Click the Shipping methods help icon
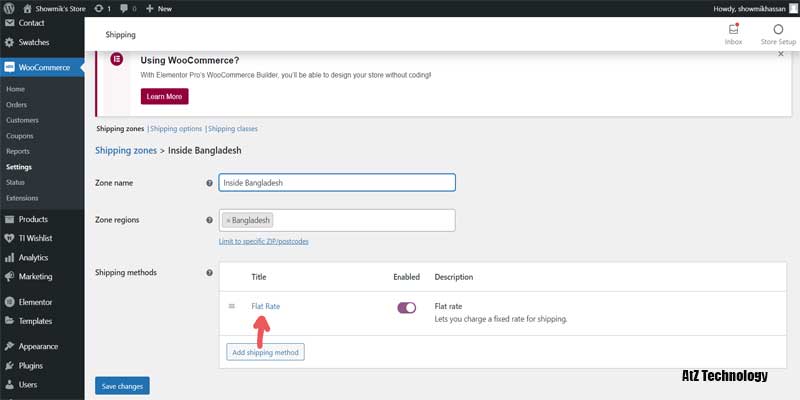800x400 pixels. [x=209, y=272]
